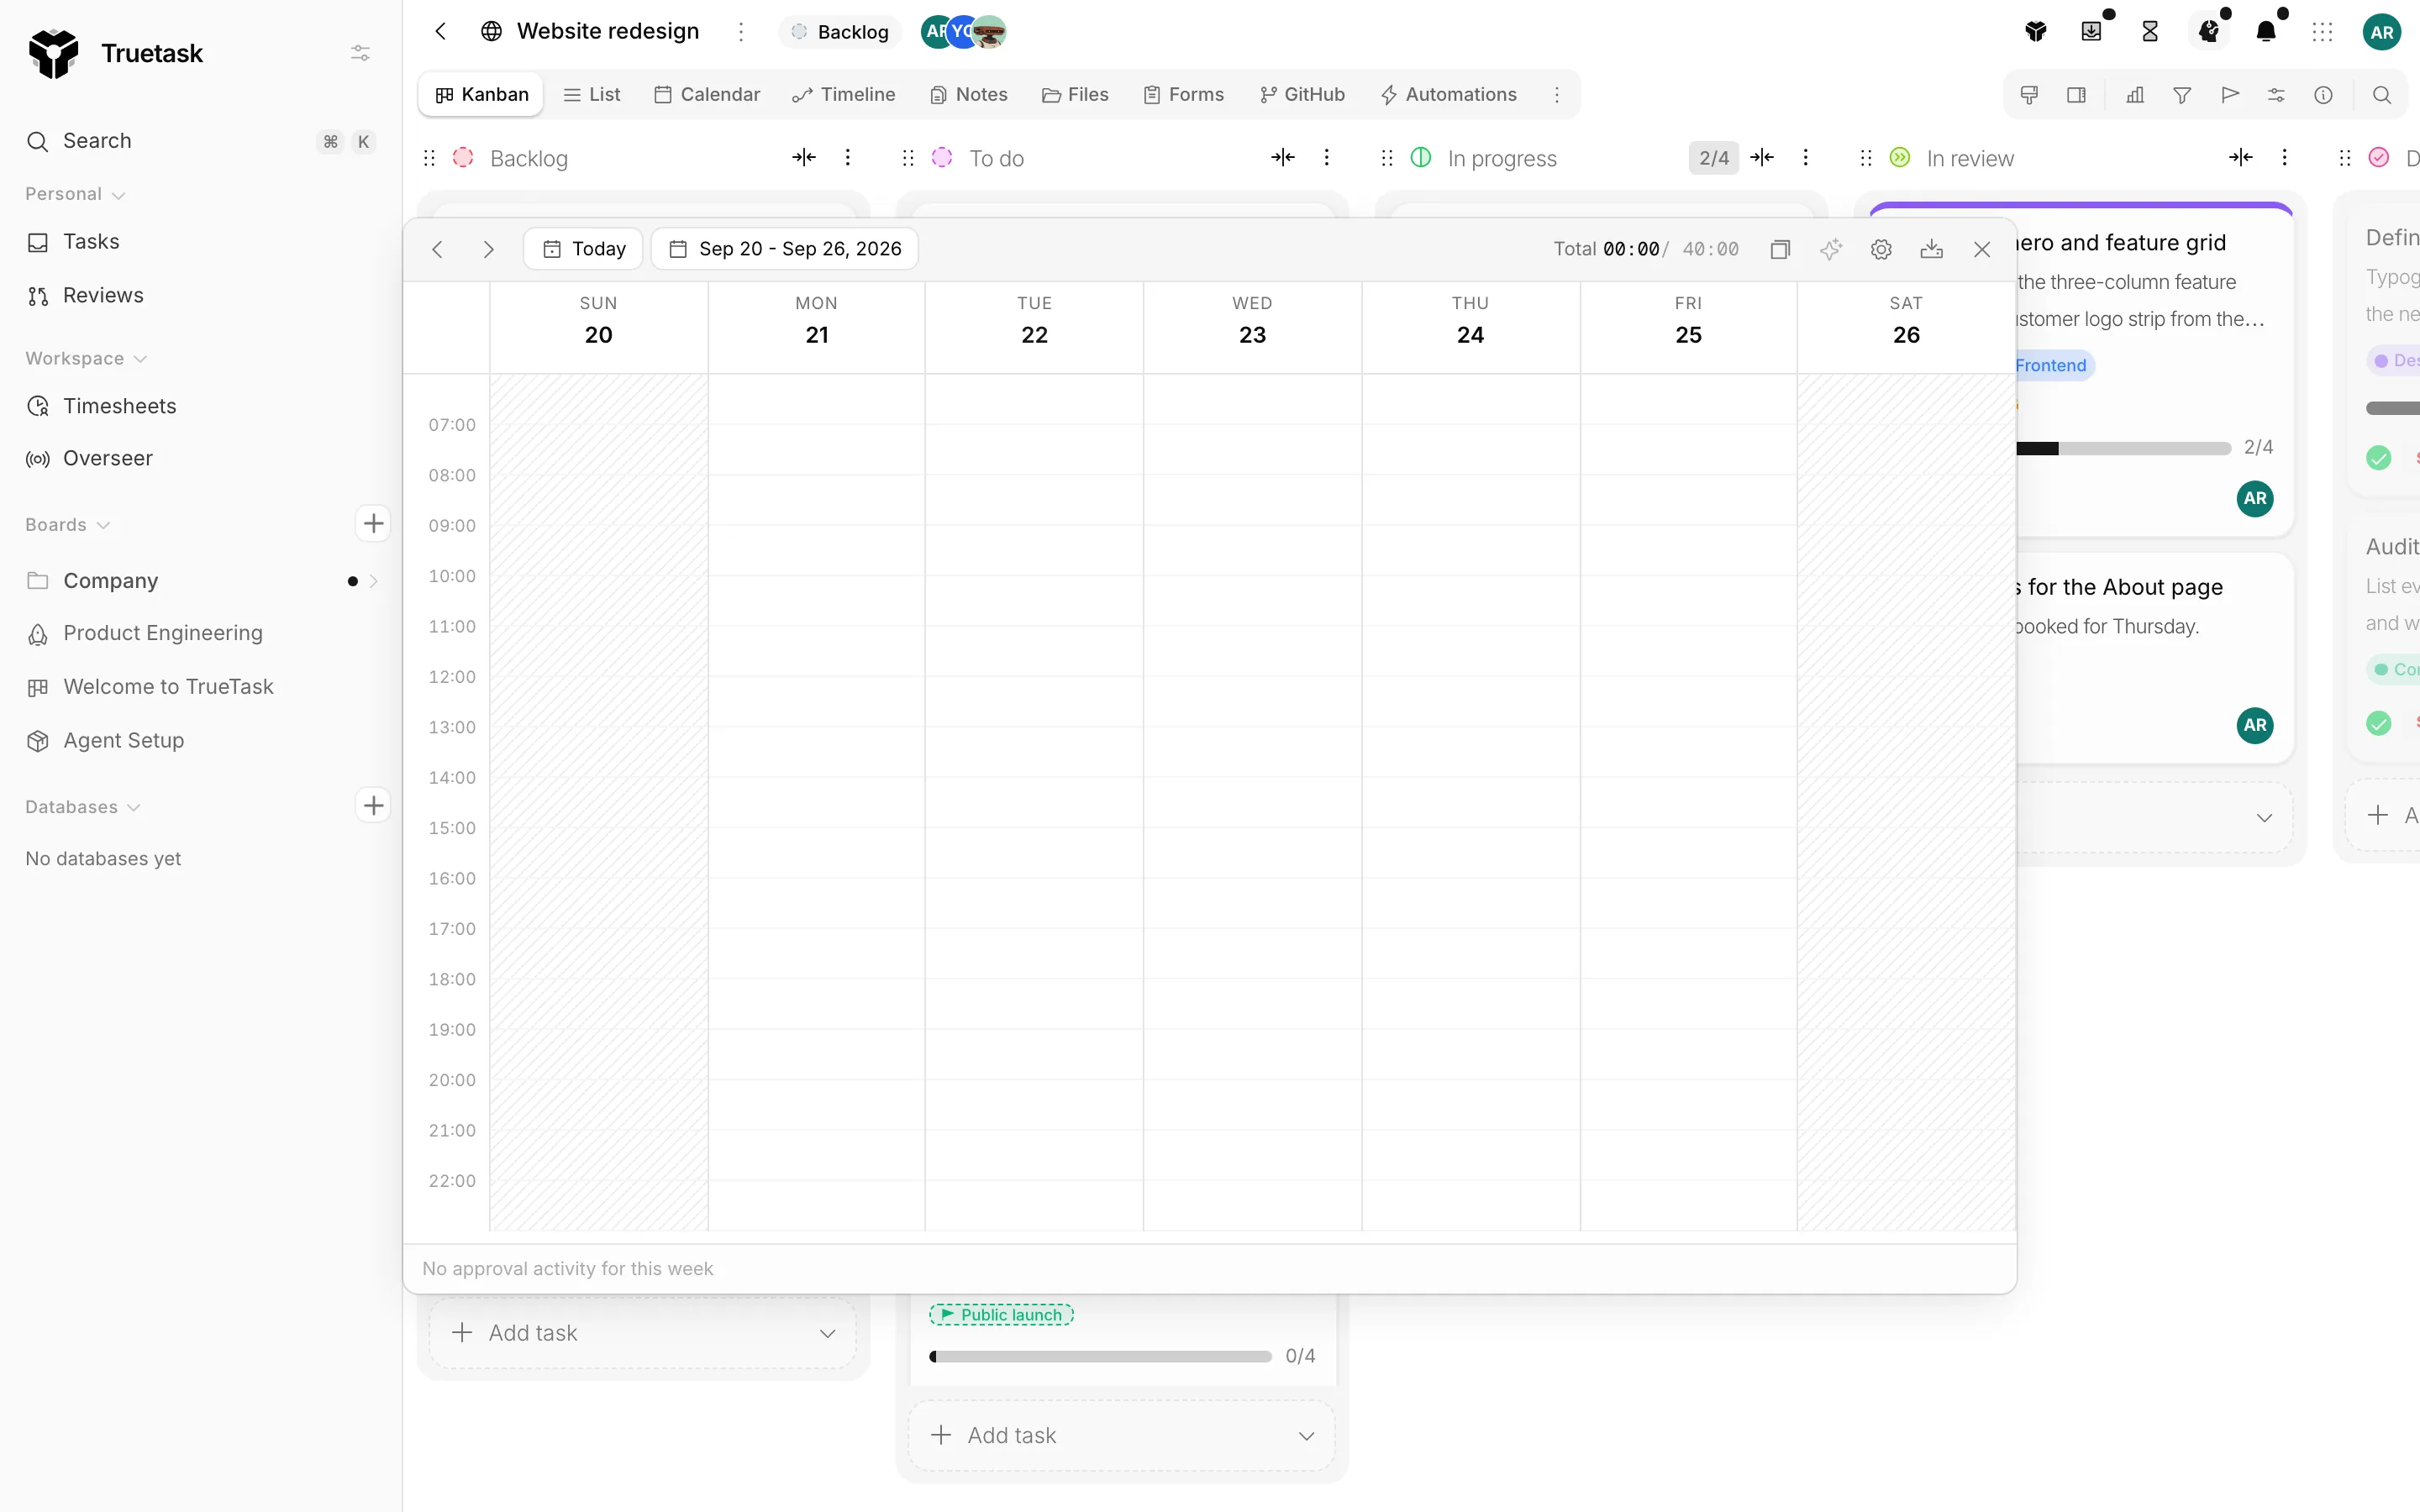Screen dimensions: 2420x1512
Task: Click the Truetask cube logo in sidebar
Action: coord(53,53)
